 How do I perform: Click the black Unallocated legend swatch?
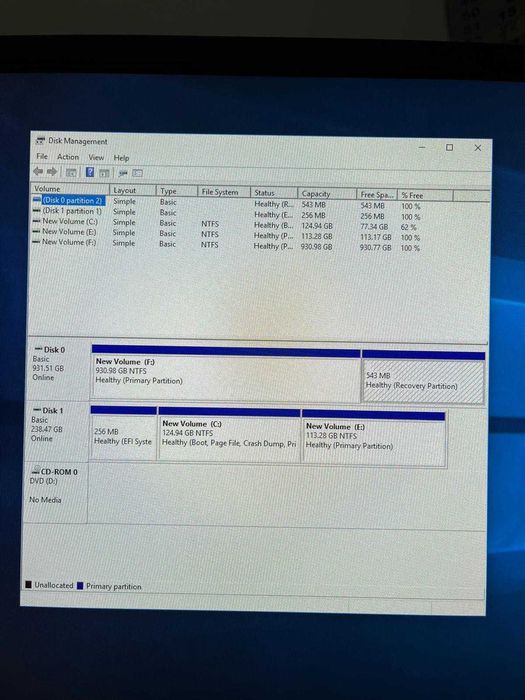29,584
